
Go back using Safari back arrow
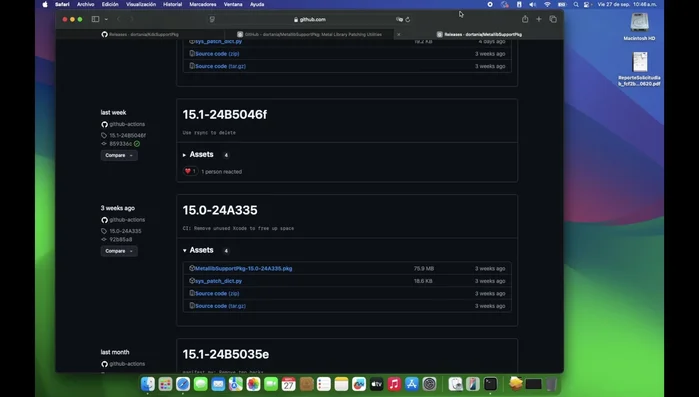pos(119,19)
